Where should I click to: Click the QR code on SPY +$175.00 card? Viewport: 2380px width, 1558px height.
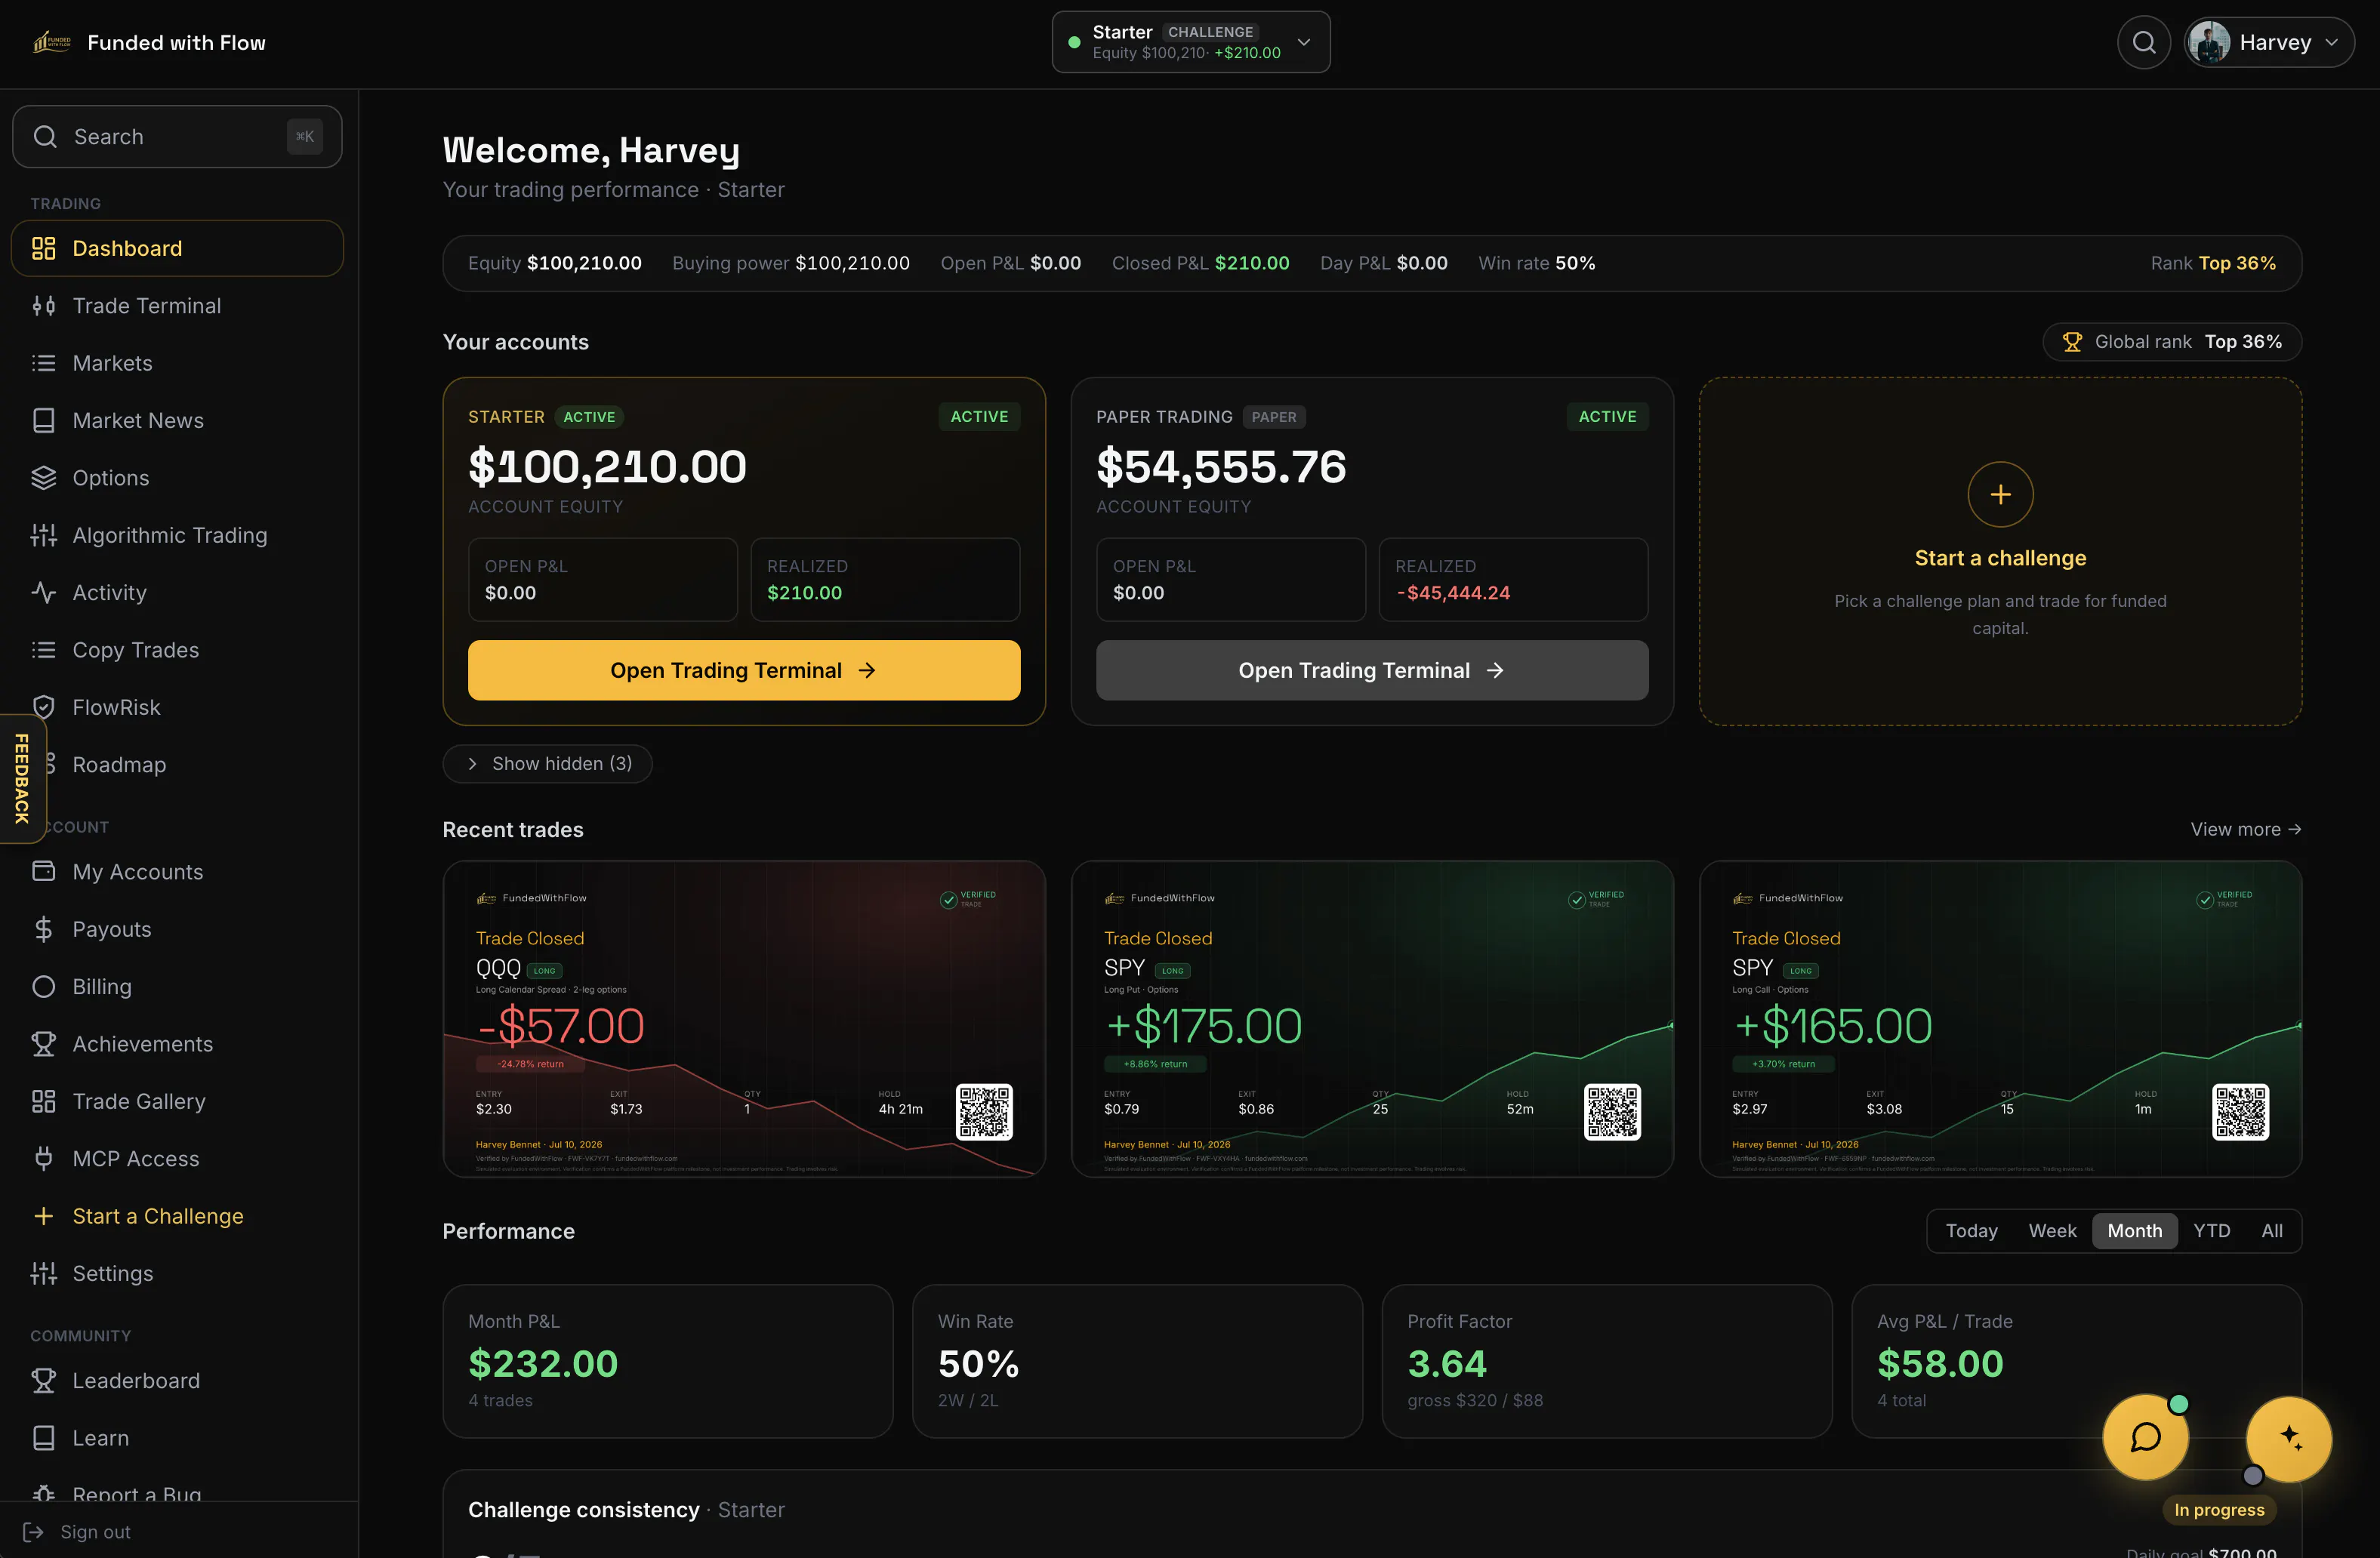(1612, 1112)
